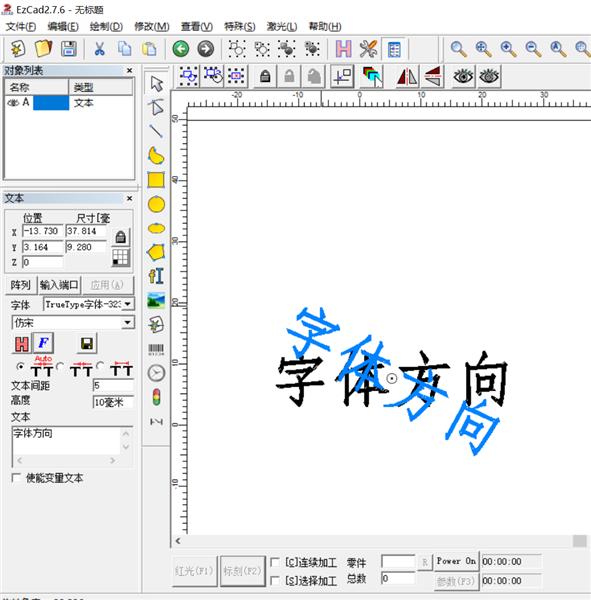The width and height of the screenshot is (591, 600).
Task: Click the Mirror horizontal icon
Action: coord(407,77)
